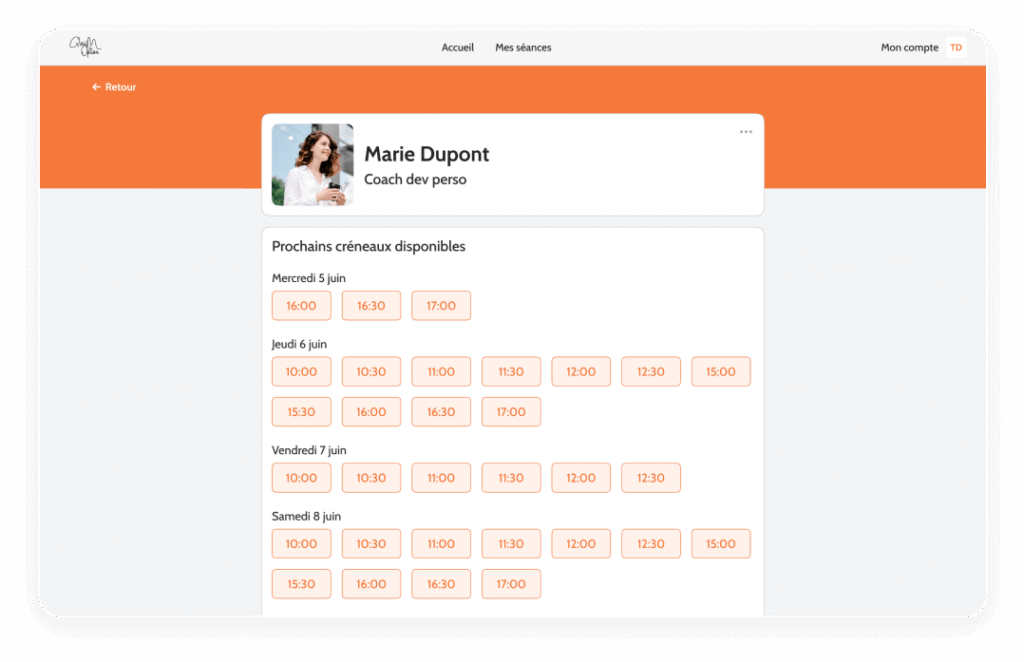1024x662 pixels.
Task: Select 17:00 slot on Jeudi 6 juin
Action: point(511,412)
